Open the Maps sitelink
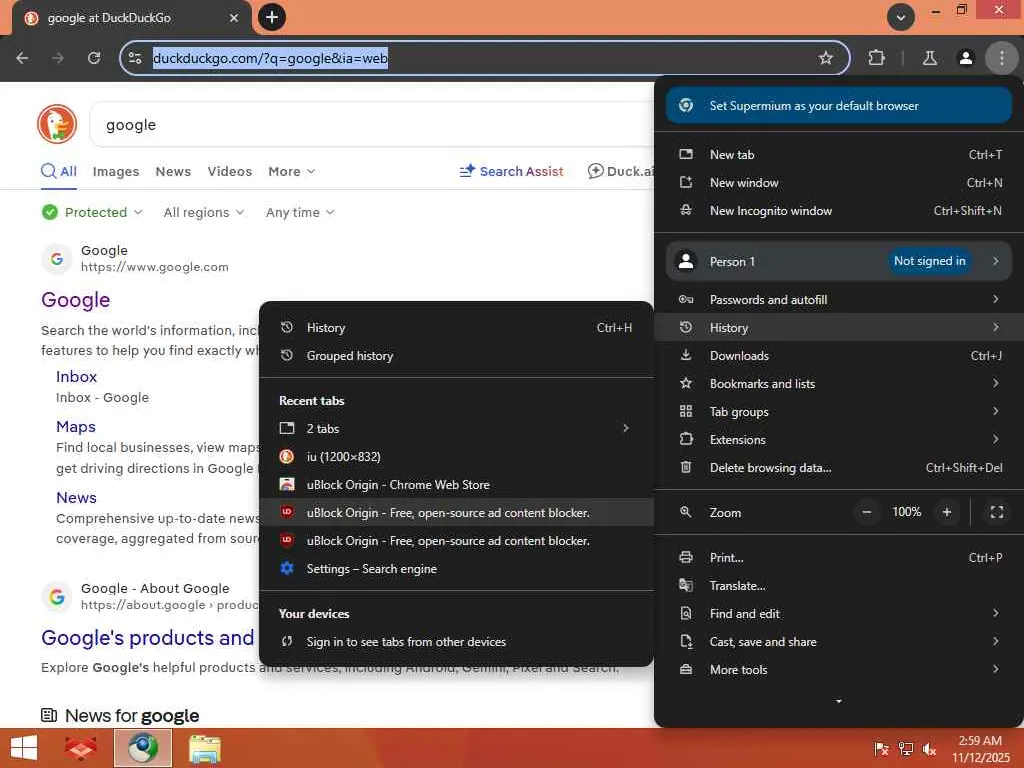The height and width of the screenshot is (768, 1024). (x=76, y=426)
